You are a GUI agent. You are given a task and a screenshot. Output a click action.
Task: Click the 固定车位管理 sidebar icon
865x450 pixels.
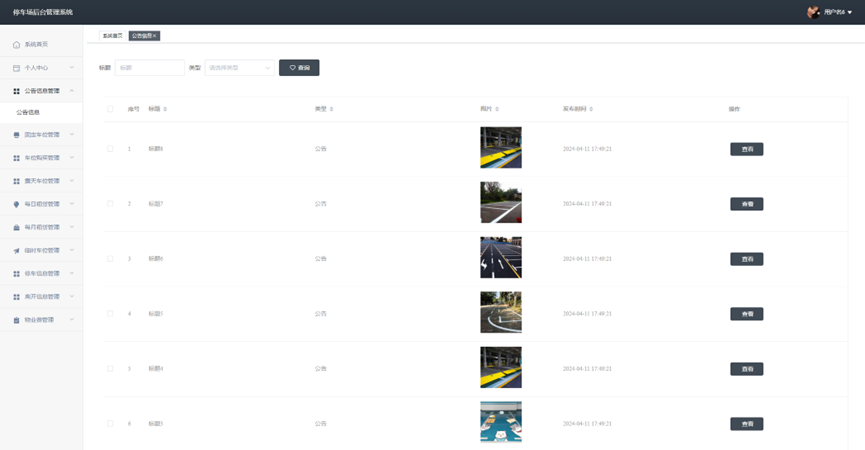pyautogui.click(x=16, y=135)
